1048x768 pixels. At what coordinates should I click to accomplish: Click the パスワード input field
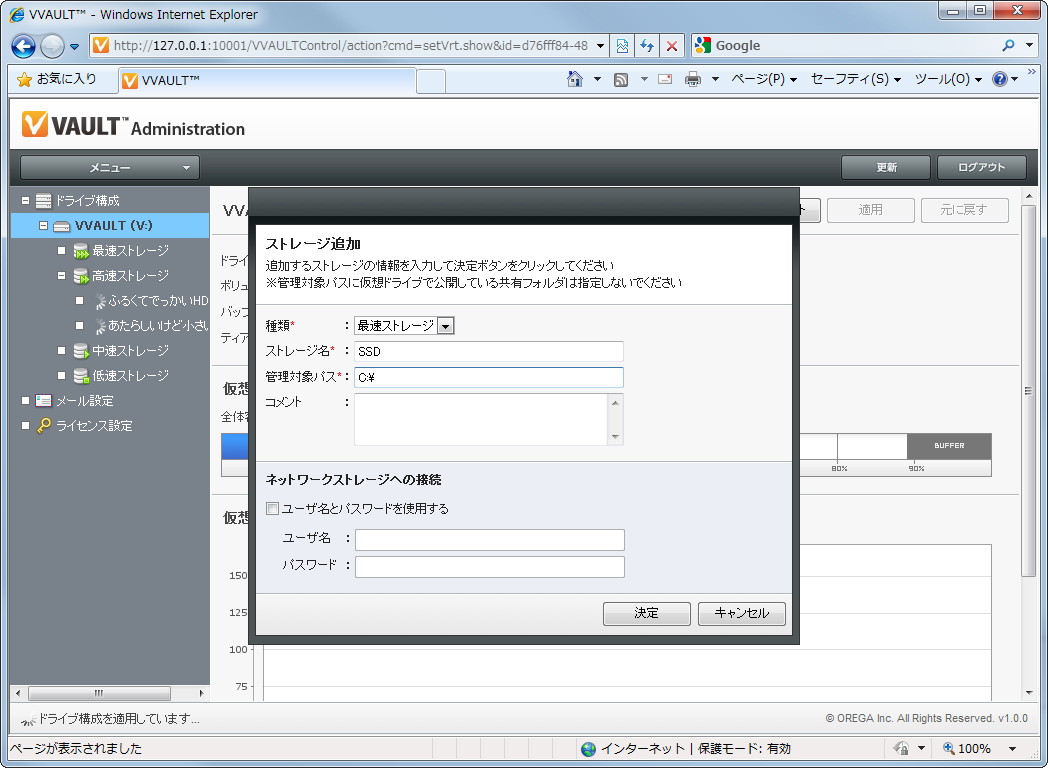coord(490,567)
